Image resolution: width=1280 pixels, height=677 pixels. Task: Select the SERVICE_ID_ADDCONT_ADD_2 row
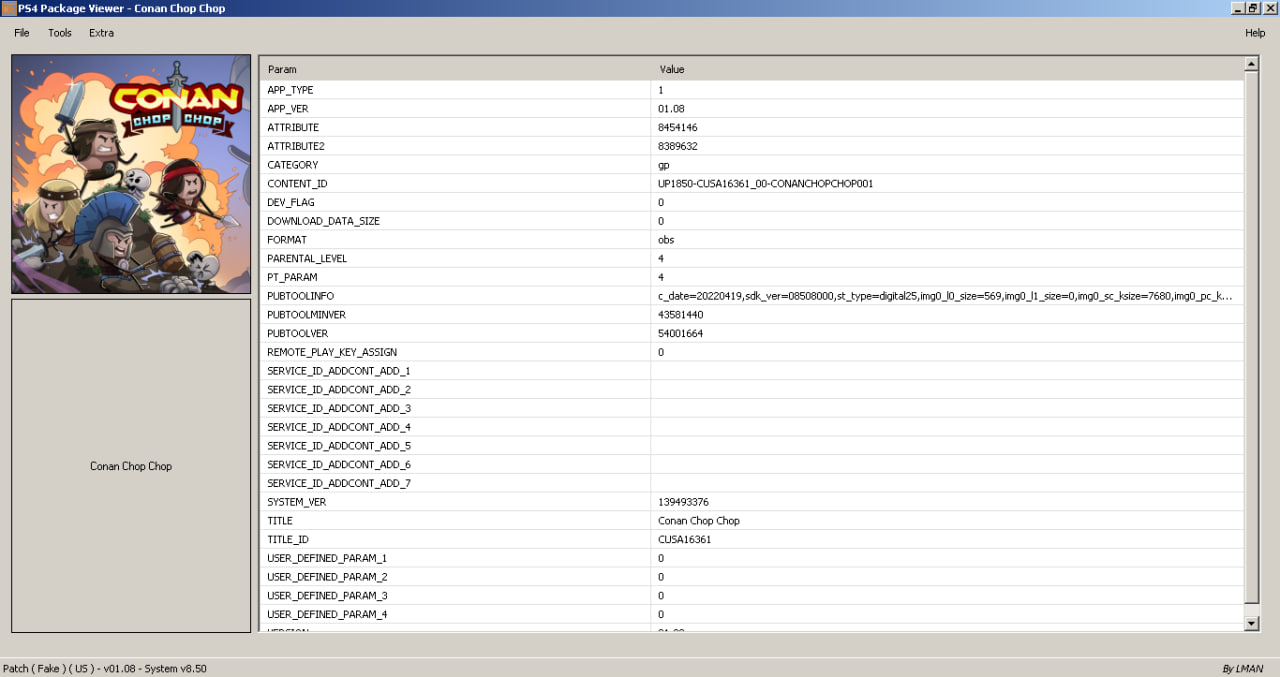(751, 390)
